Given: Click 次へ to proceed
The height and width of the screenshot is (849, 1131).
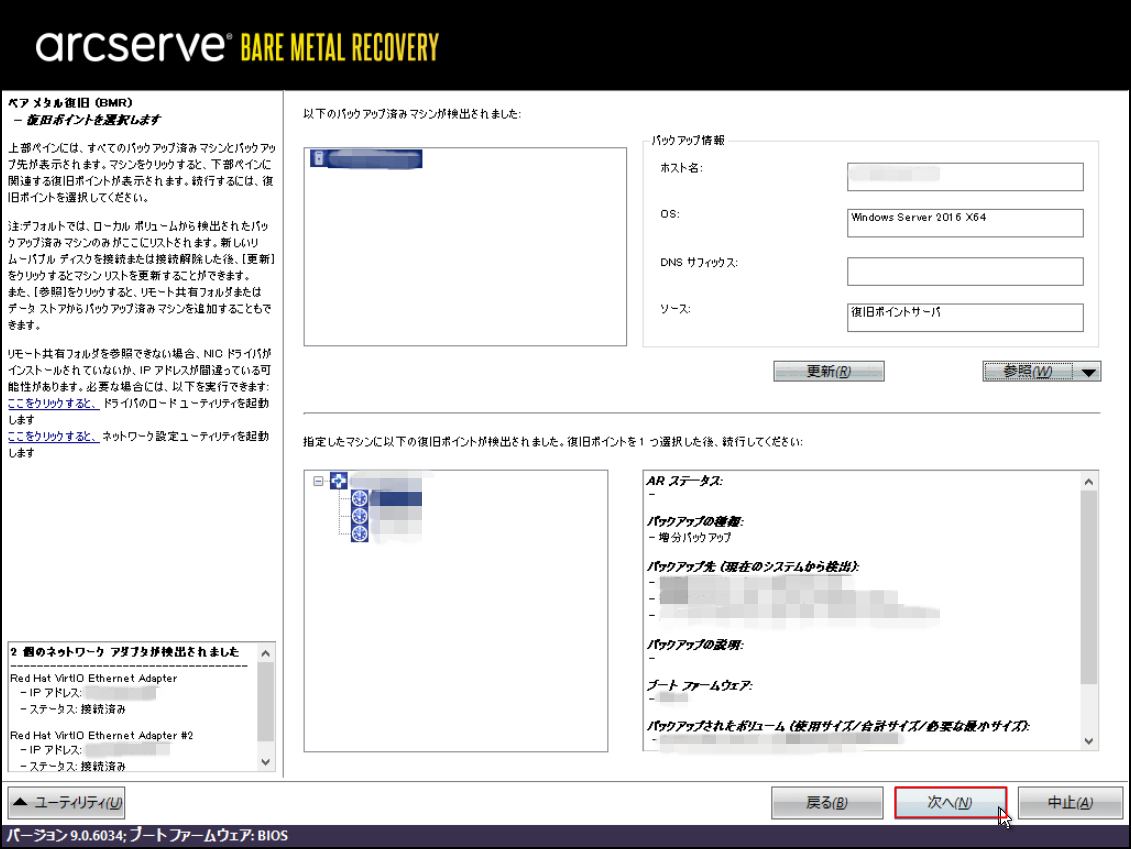Looking at the screenshot, I should tap(950, 803).
